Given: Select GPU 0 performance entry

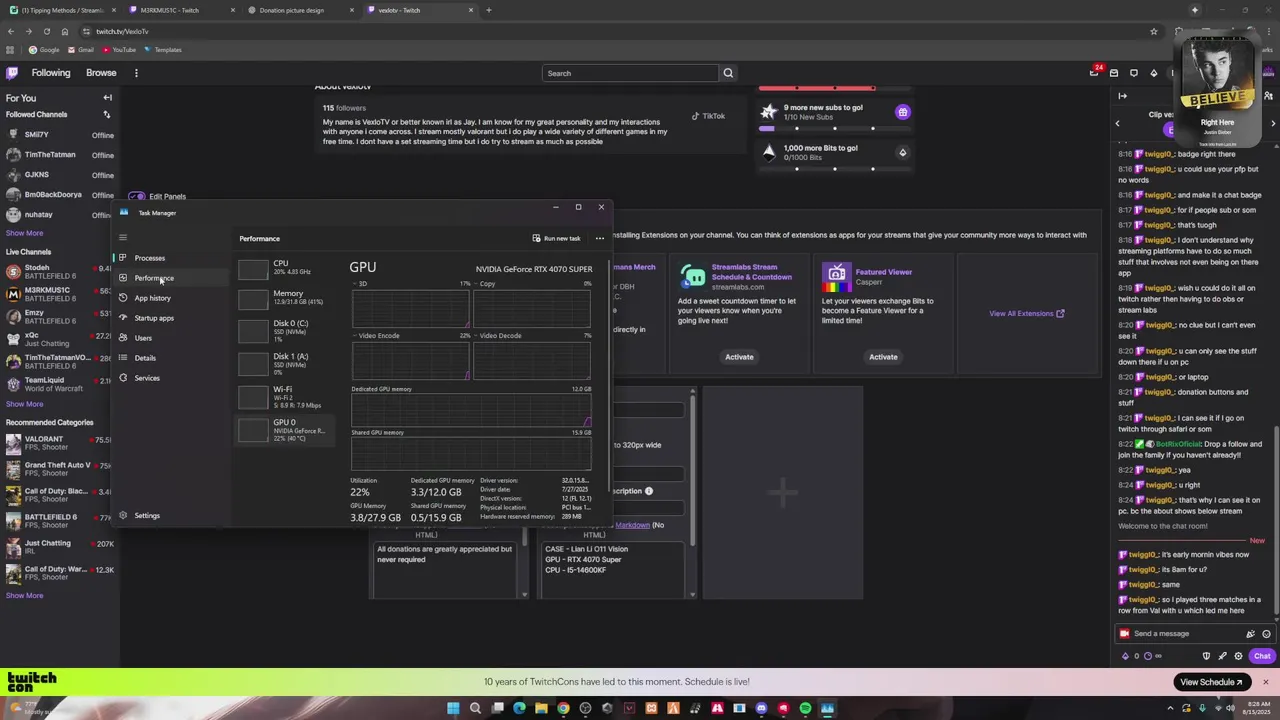Looking at the screenshot, I should click(286, 430).
